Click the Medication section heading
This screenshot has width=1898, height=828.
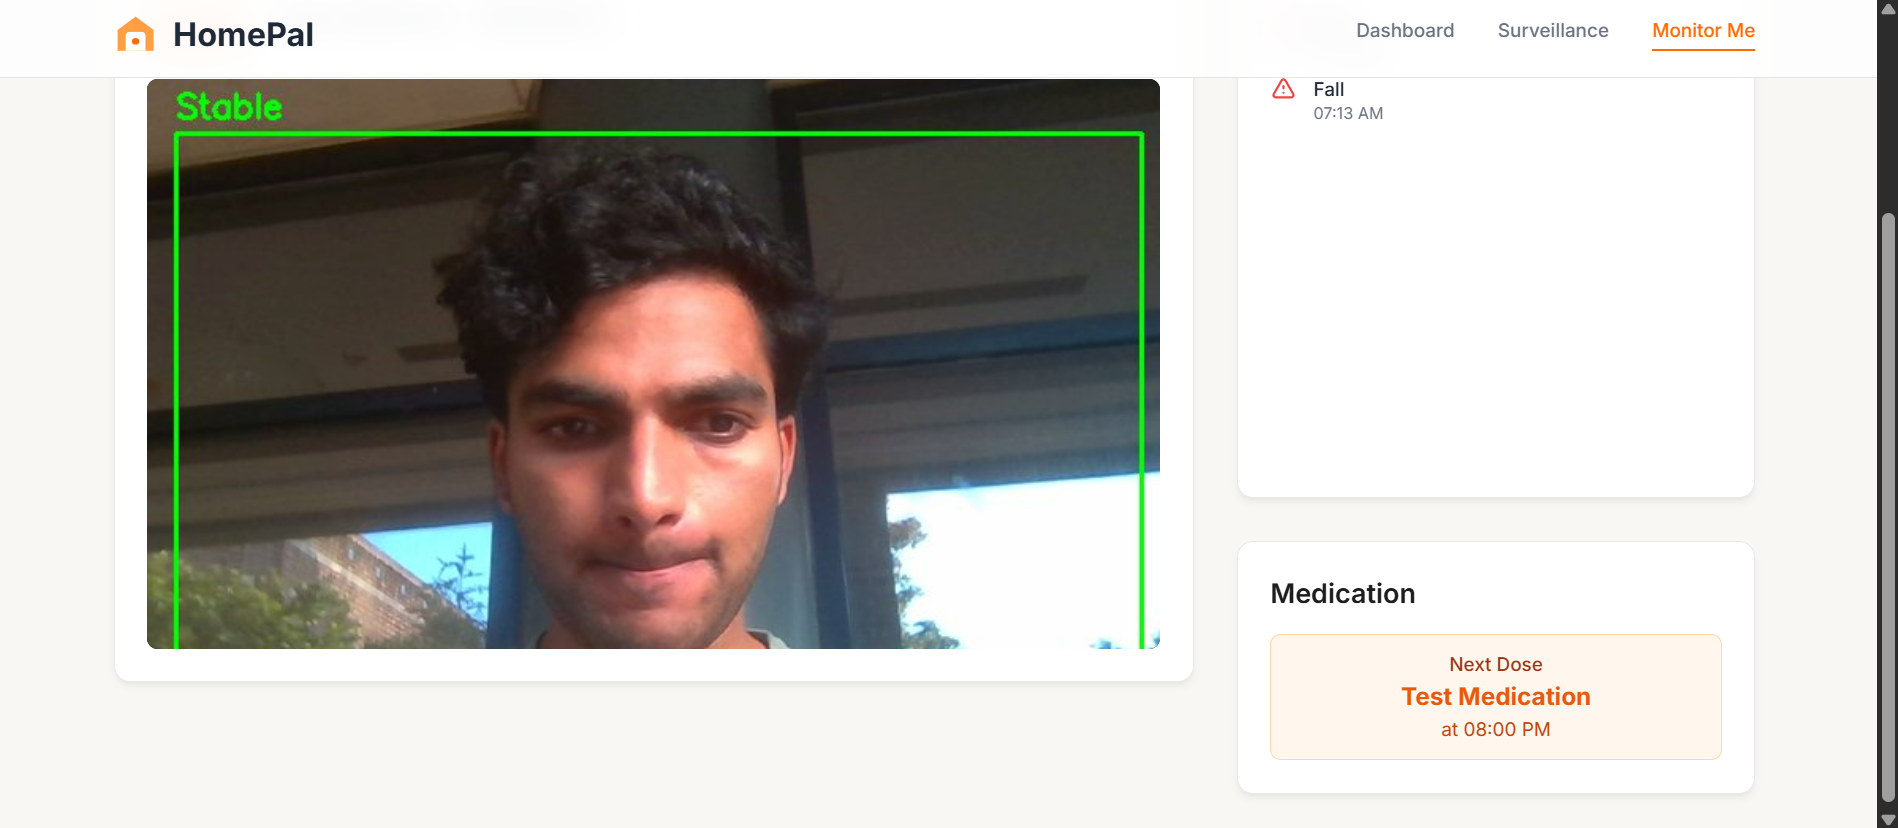[x=1342, y=594]
